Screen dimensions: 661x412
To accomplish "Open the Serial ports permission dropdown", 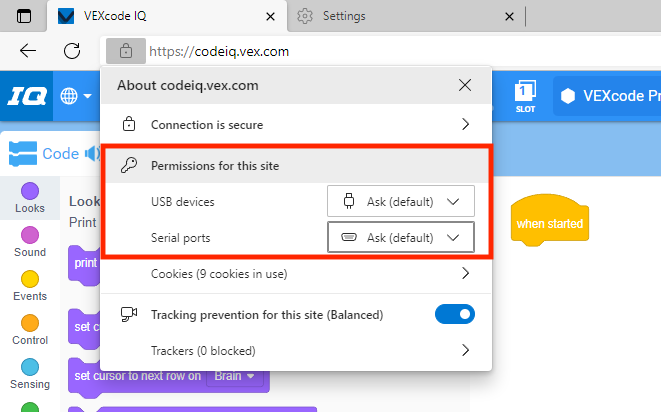I will pyautogui.click(x=400, y=238).
